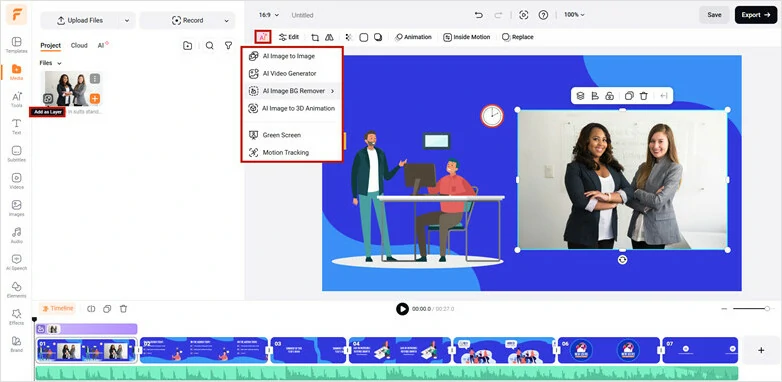
Task: Click the Inside Motion button
Action: [467, 37]
